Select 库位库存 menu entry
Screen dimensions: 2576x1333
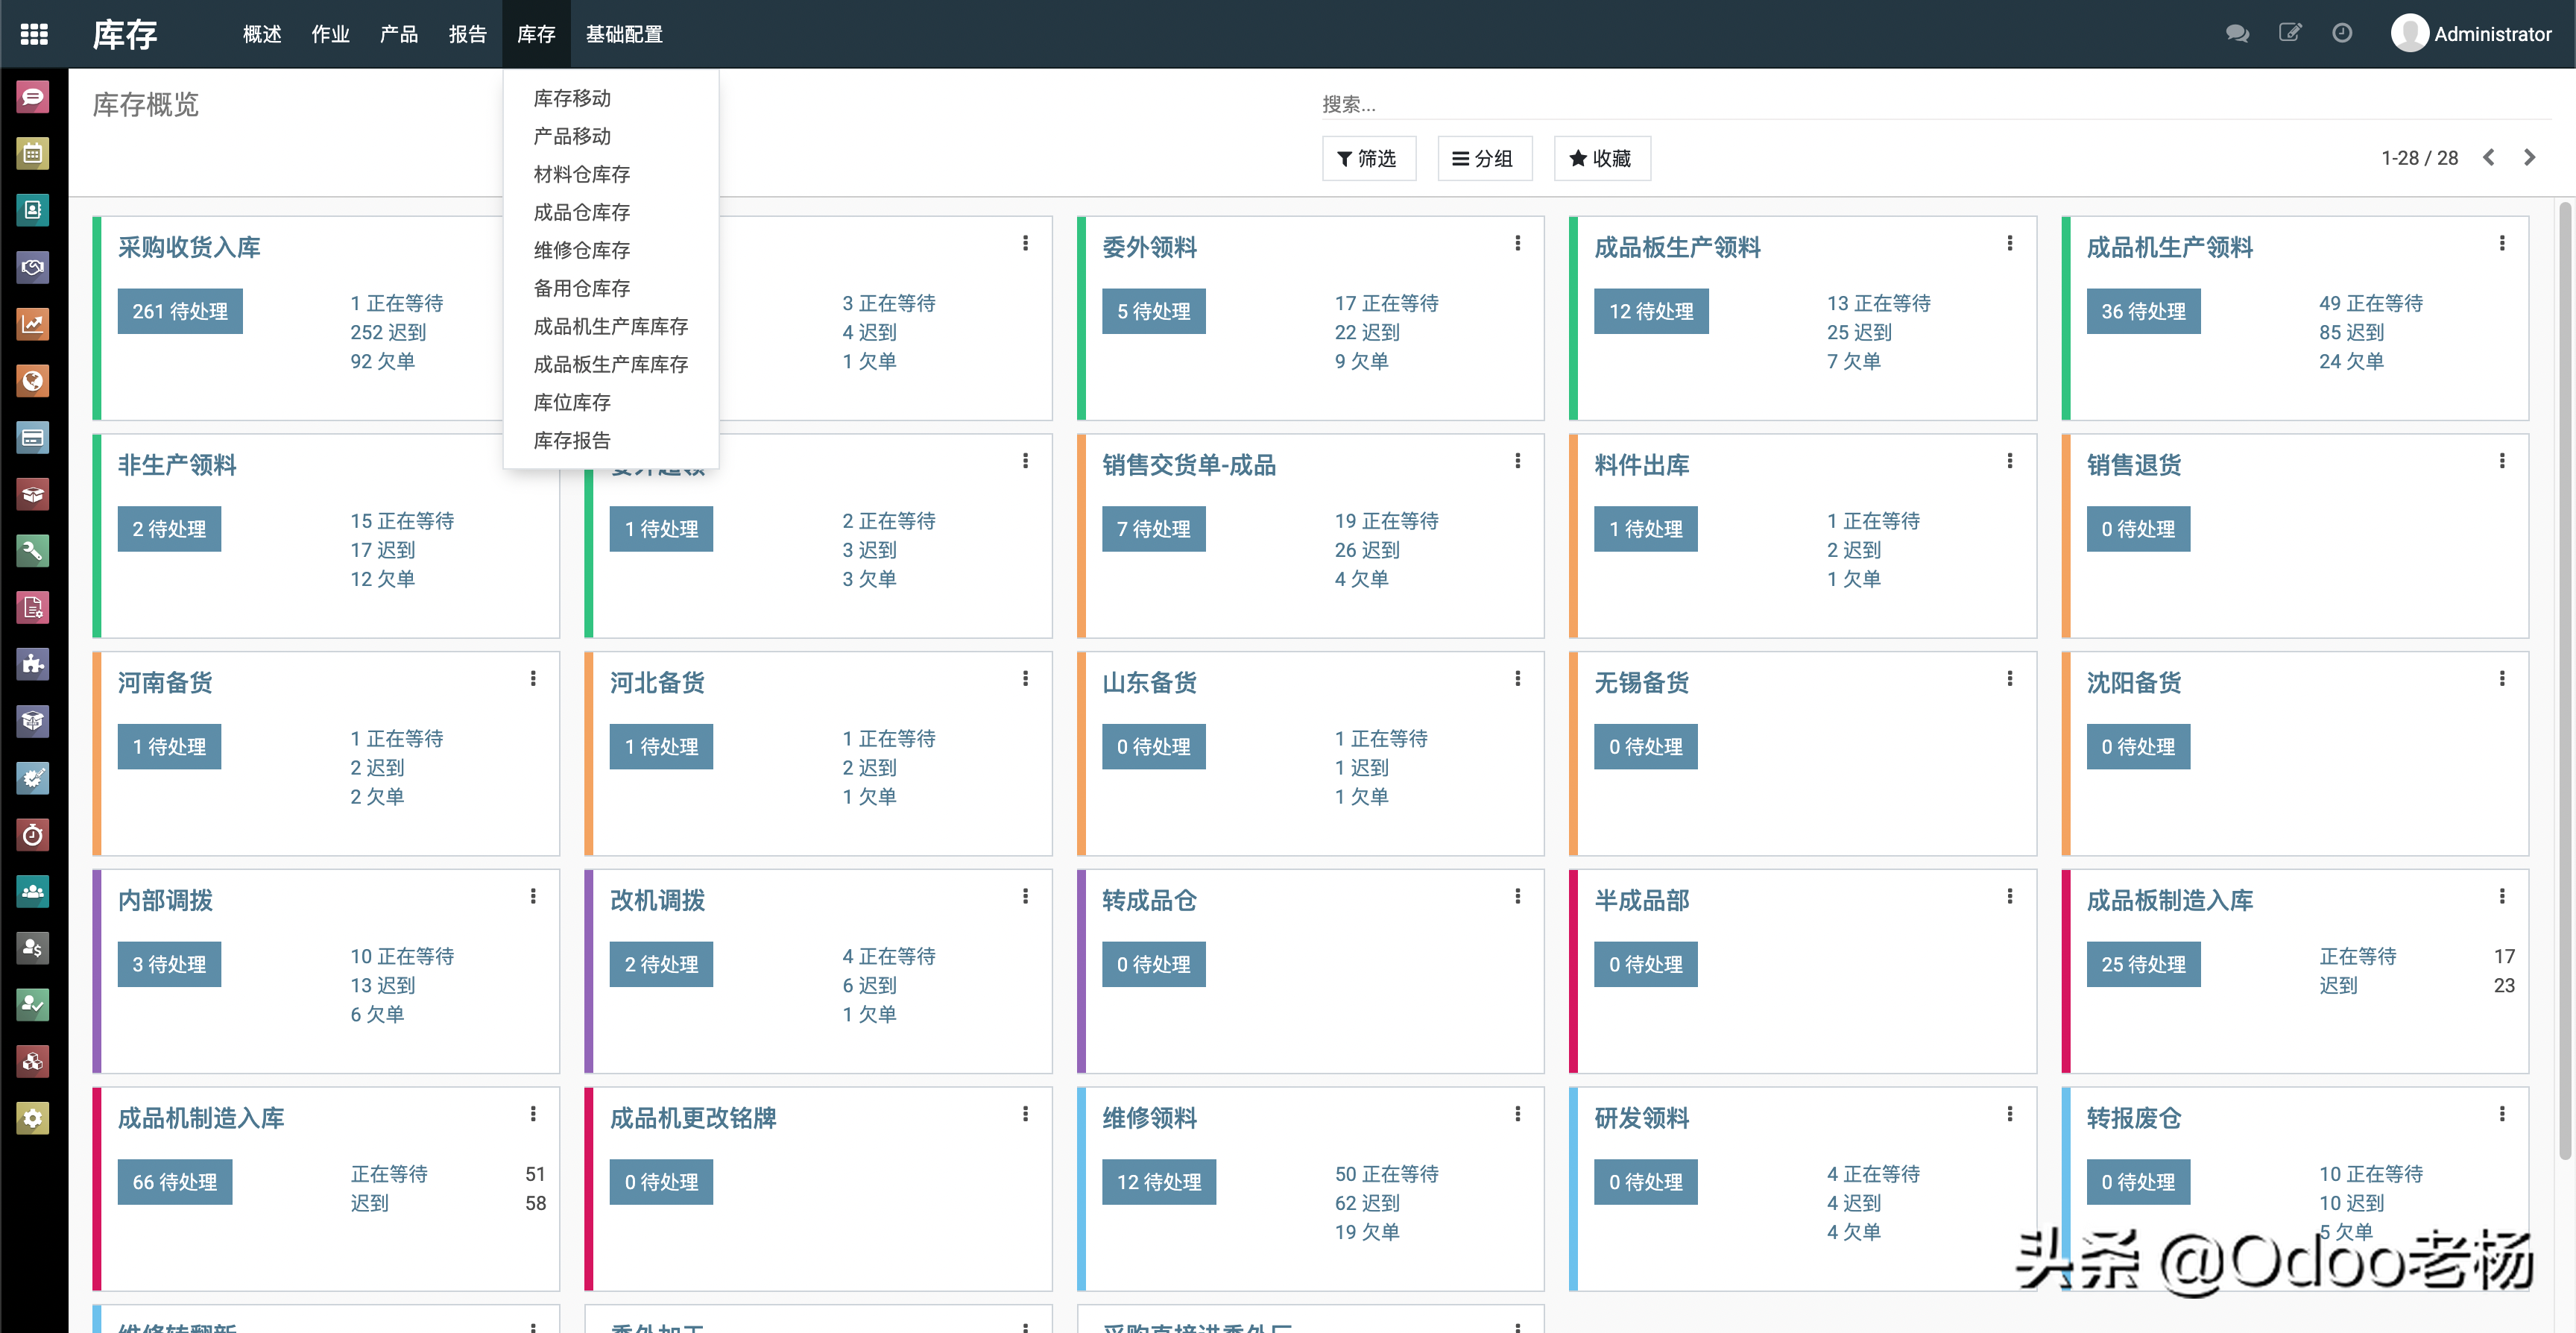click(572, 402)
